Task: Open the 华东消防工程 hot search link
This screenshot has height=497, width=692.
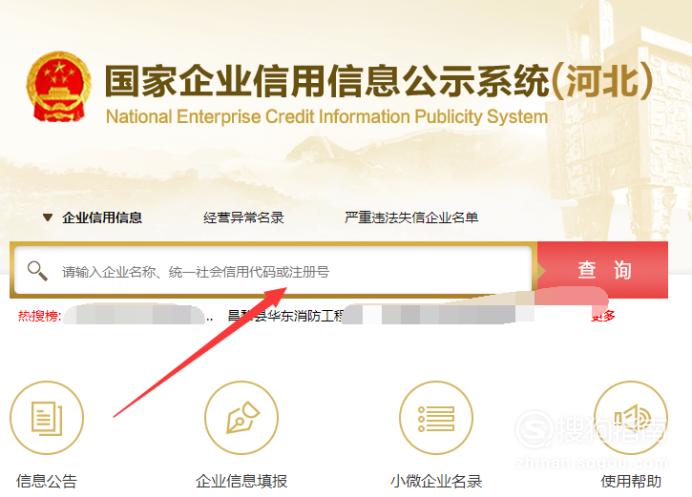Action: pos(286,316)
